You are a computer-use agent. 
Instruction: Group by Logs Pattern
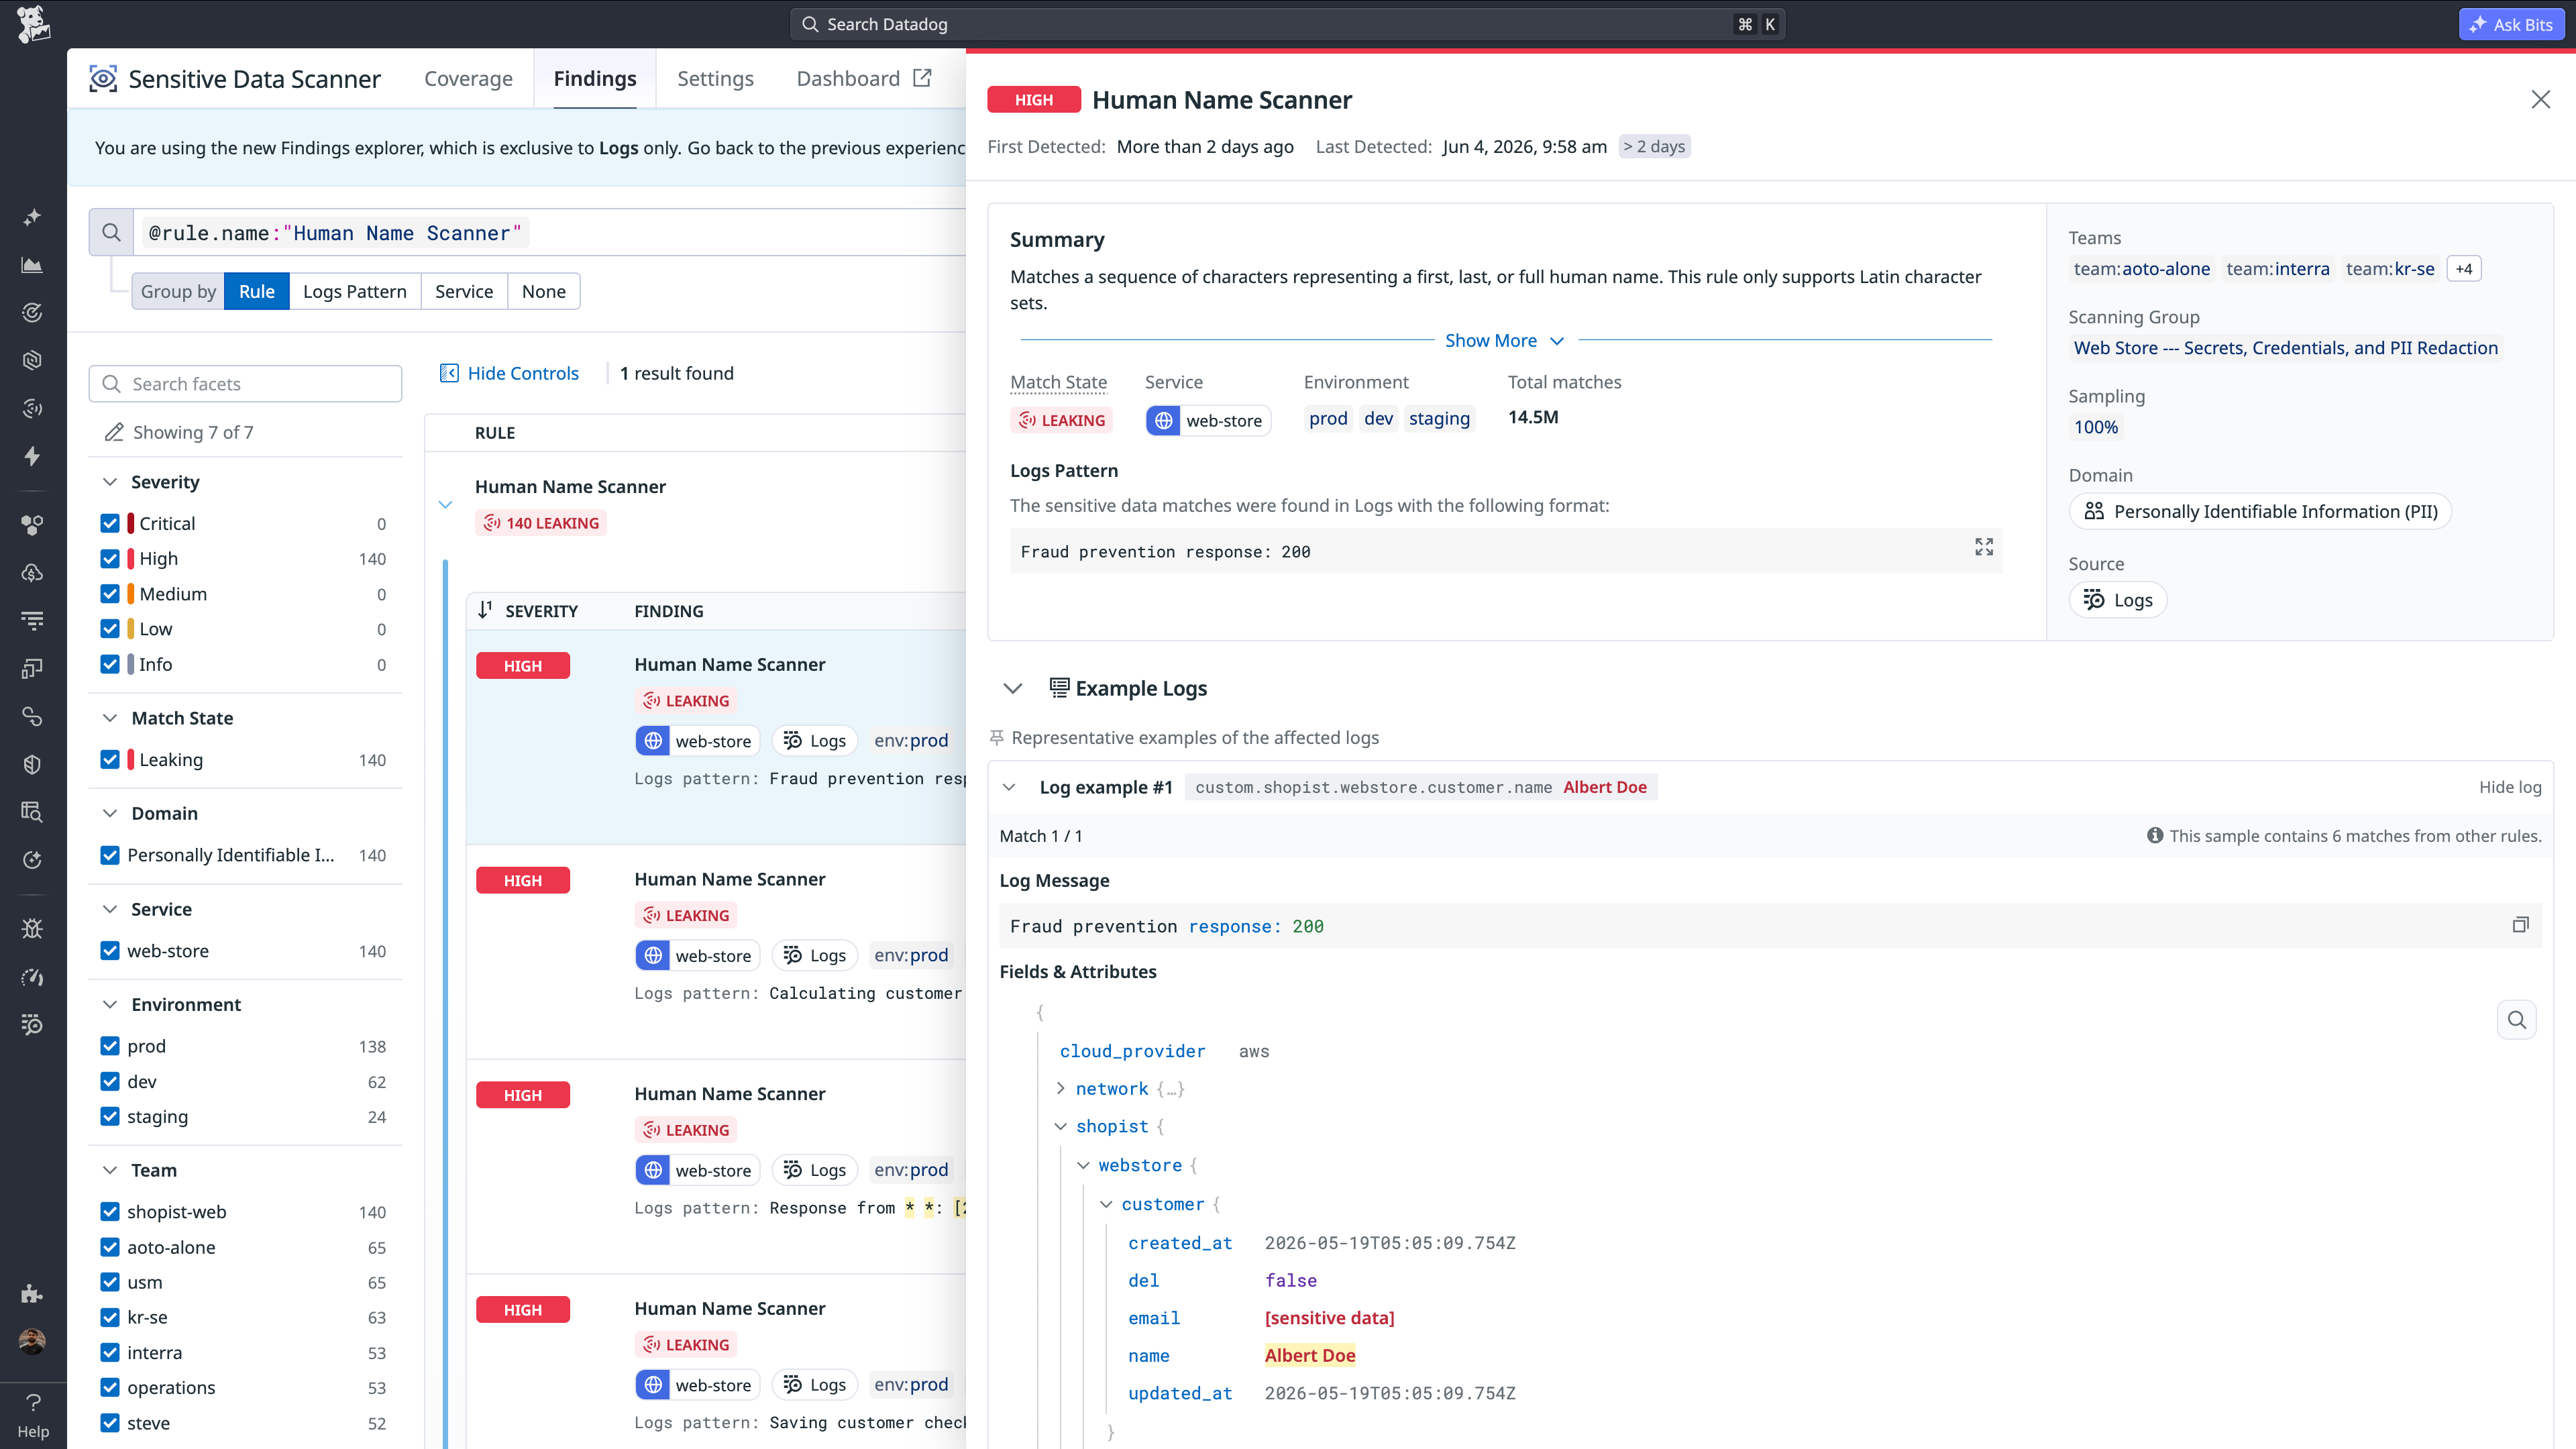pos(355,291)
